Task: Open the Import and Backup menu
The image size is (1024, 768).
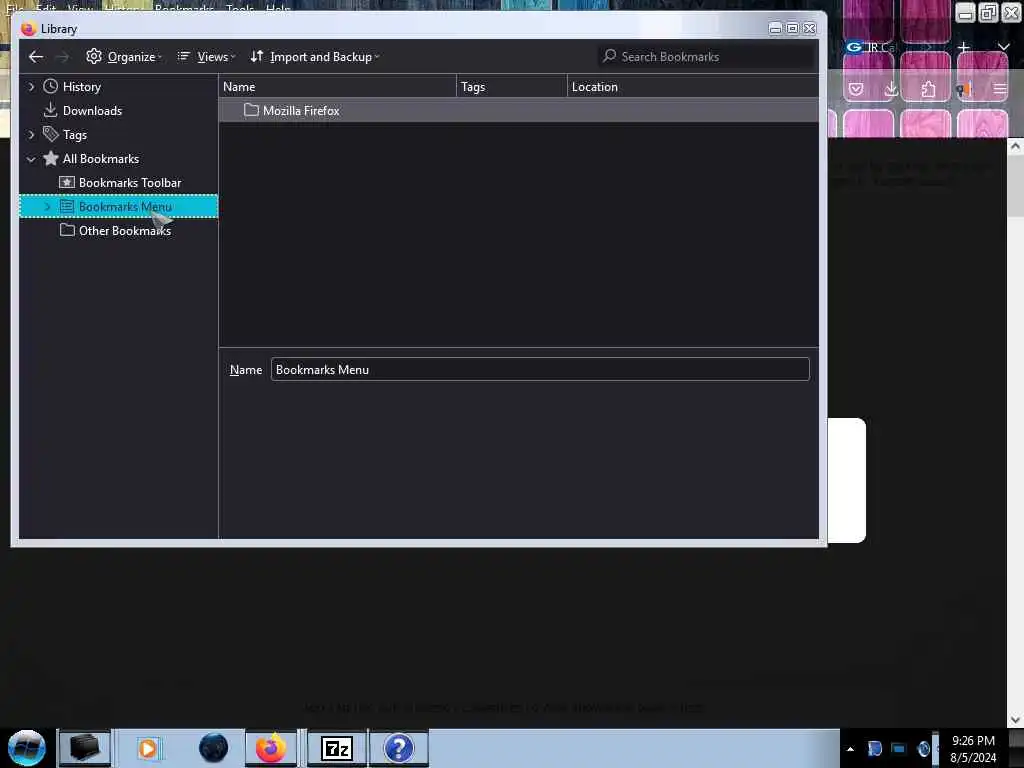Action: pos(315,57)
